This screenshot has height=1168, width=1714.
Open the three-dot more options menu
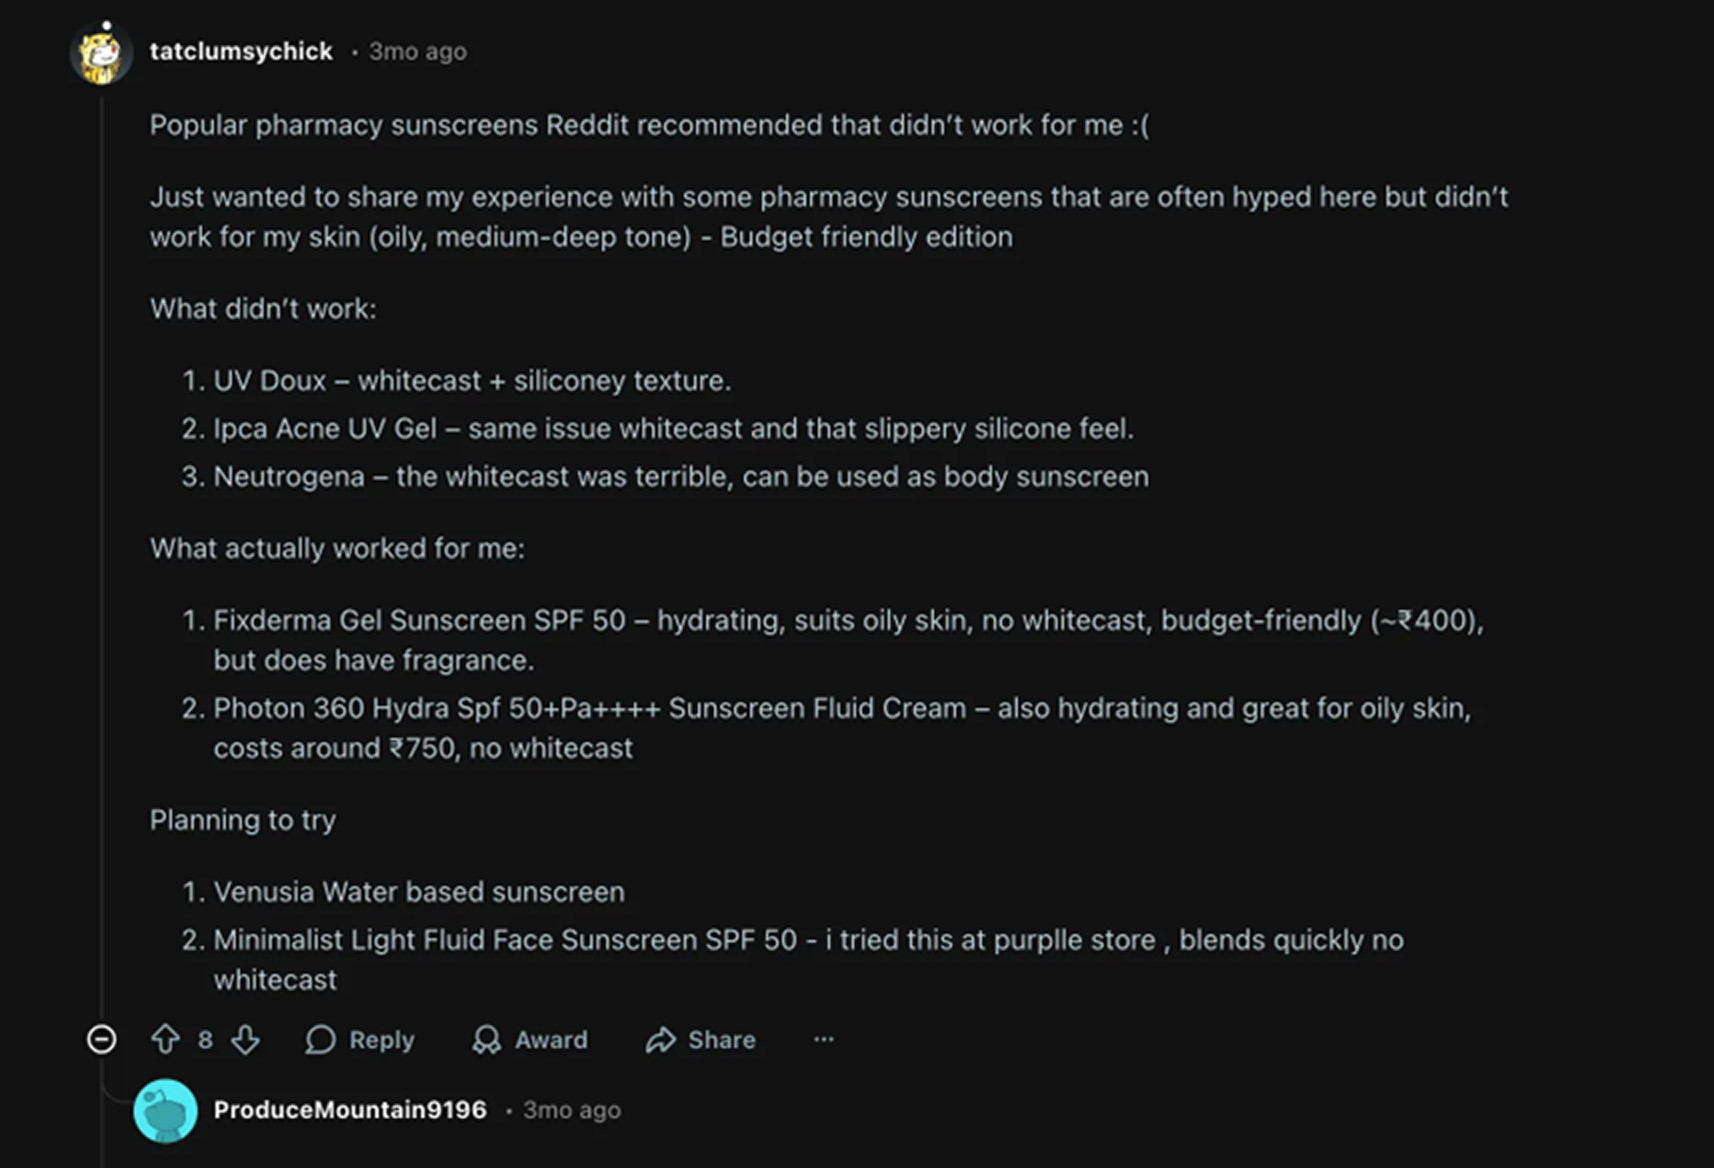[823, 1040]
